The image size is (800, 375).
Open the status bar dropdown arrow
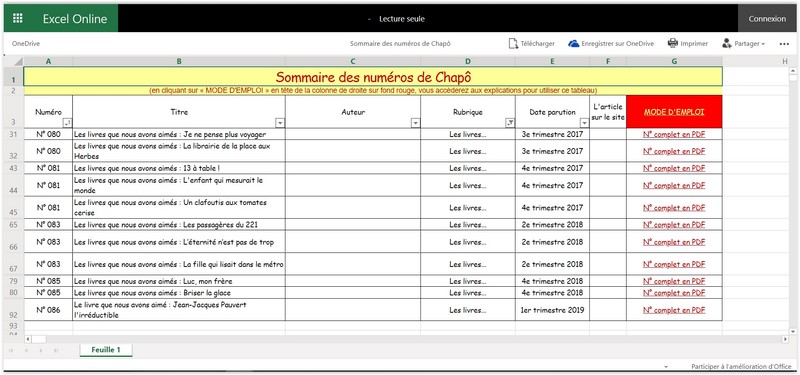click(x=666, y=367)
